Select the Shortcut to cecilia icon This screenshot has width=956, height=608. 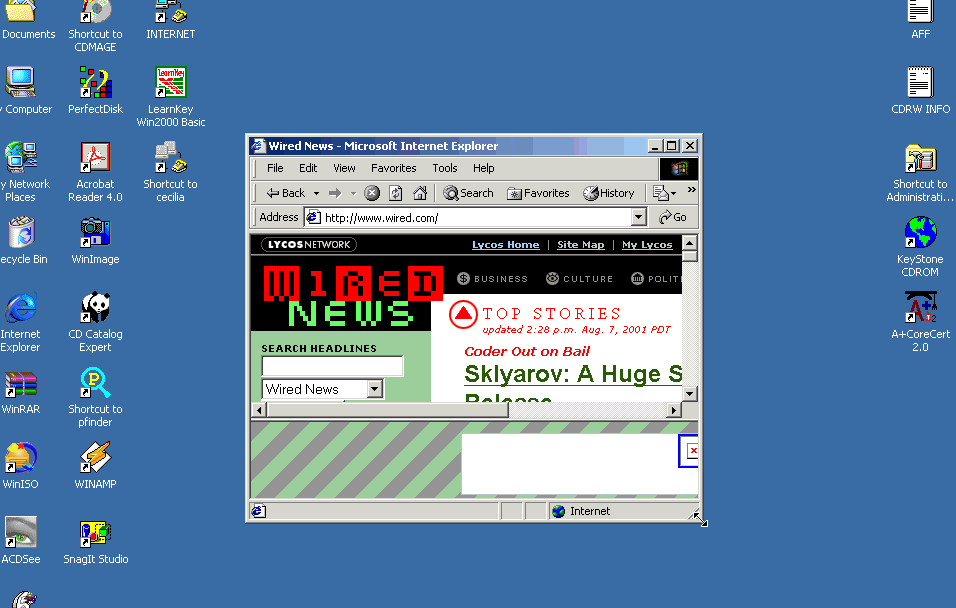coord(170,172)
